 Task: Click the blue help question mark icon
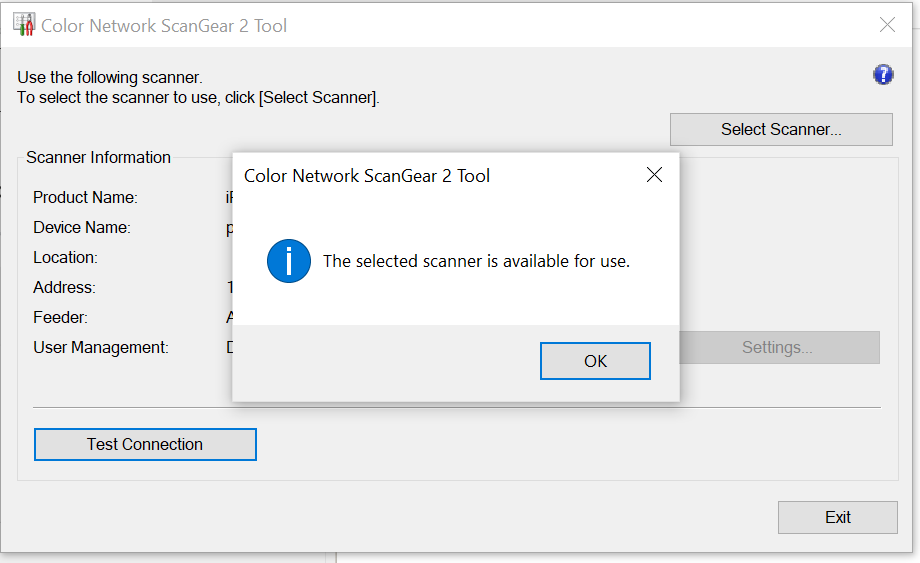[883, 75]
